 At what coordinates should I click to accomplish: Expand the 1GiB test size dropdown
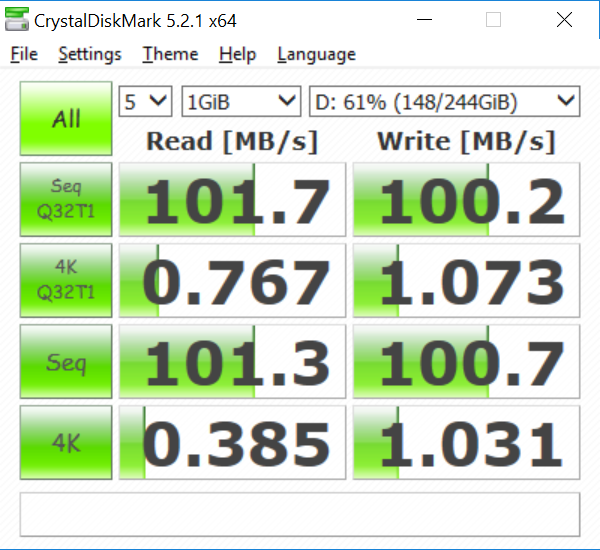click(x=241, y=101)
